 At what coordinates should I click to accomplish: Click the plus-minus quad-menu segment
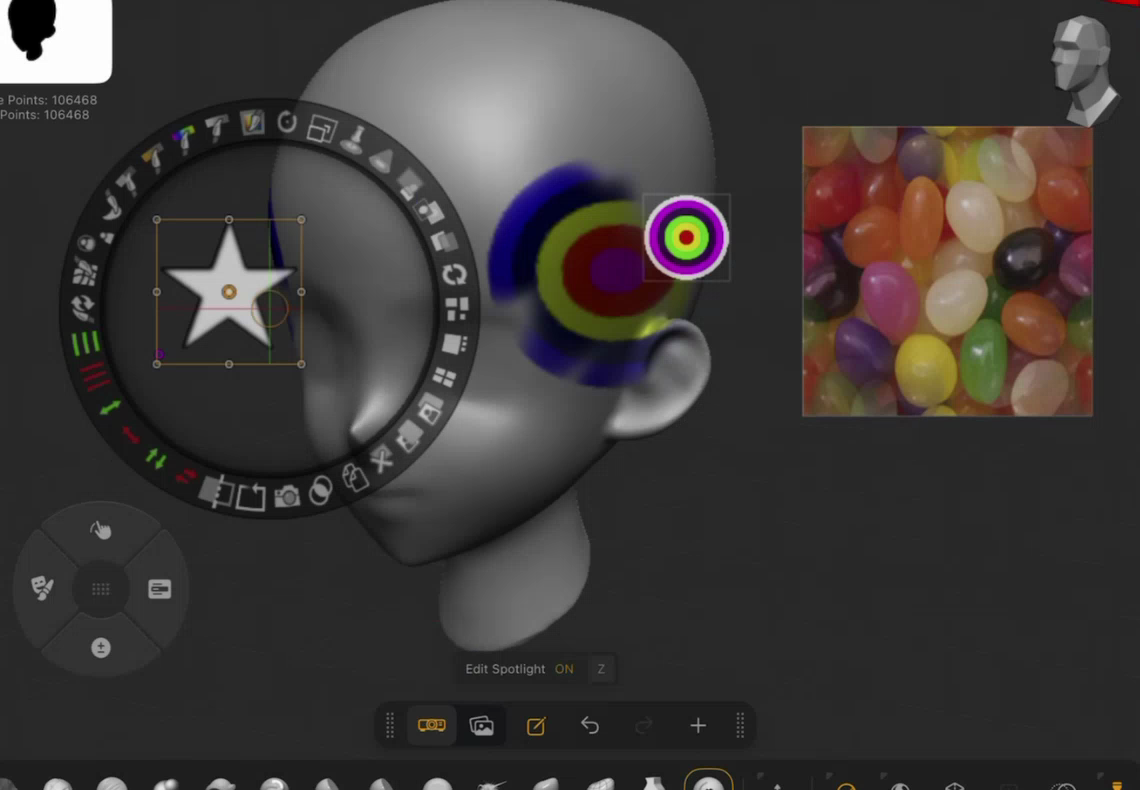coord(101,648)
